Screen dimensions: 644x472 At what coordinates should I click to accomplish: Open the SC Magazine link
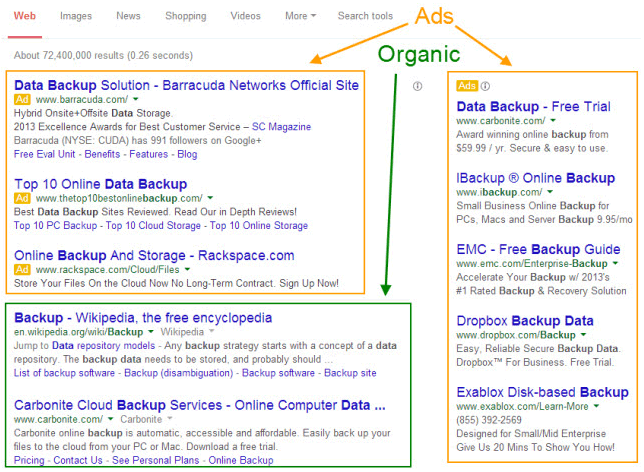[281, 127]
